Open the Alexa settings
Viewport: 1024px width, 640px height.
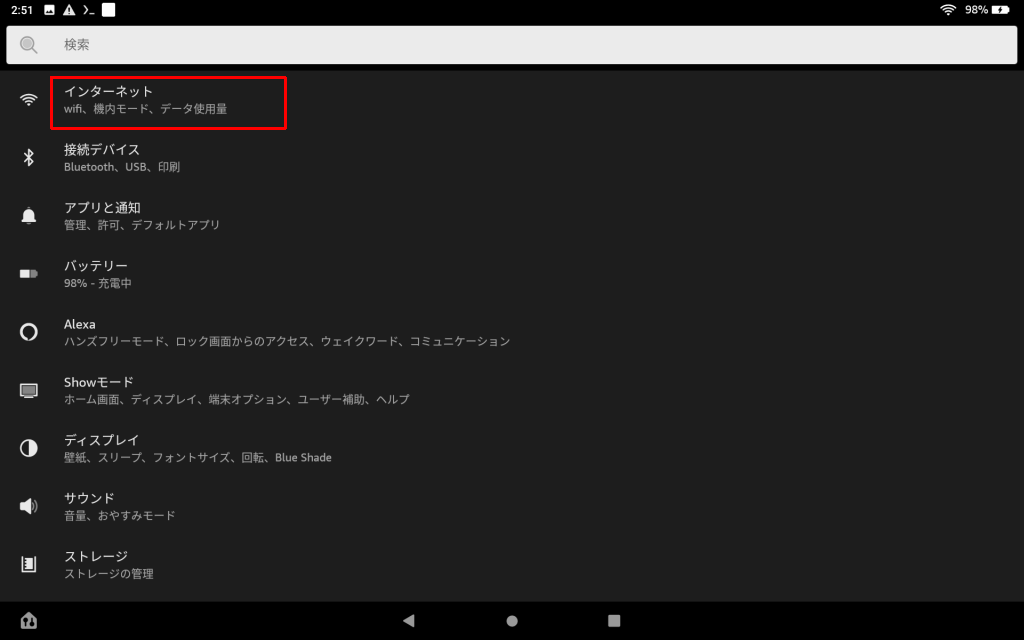[x=512, y=332]
